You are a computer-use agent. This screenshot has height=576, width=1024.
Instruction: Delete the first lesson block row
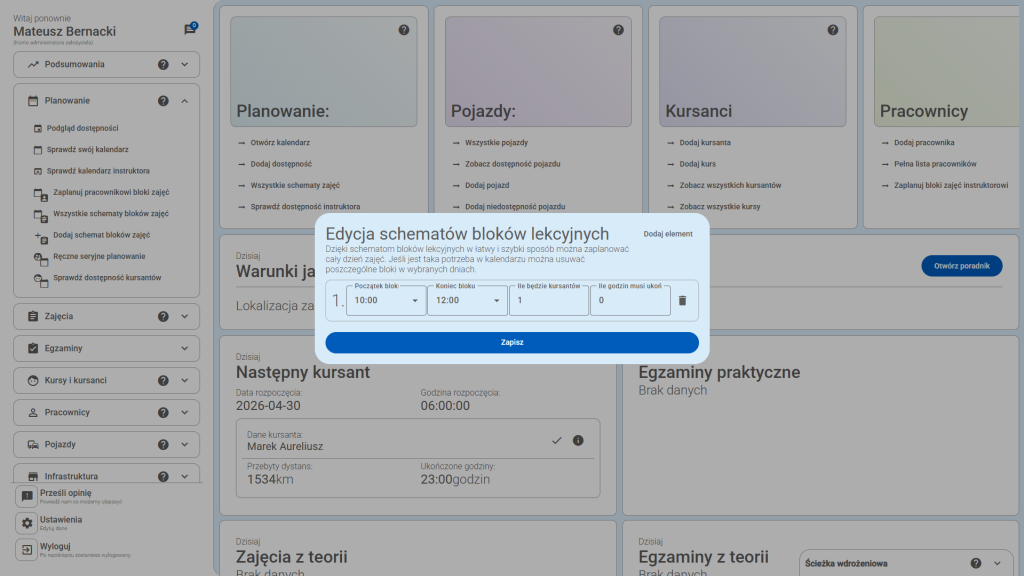point(682,300)
